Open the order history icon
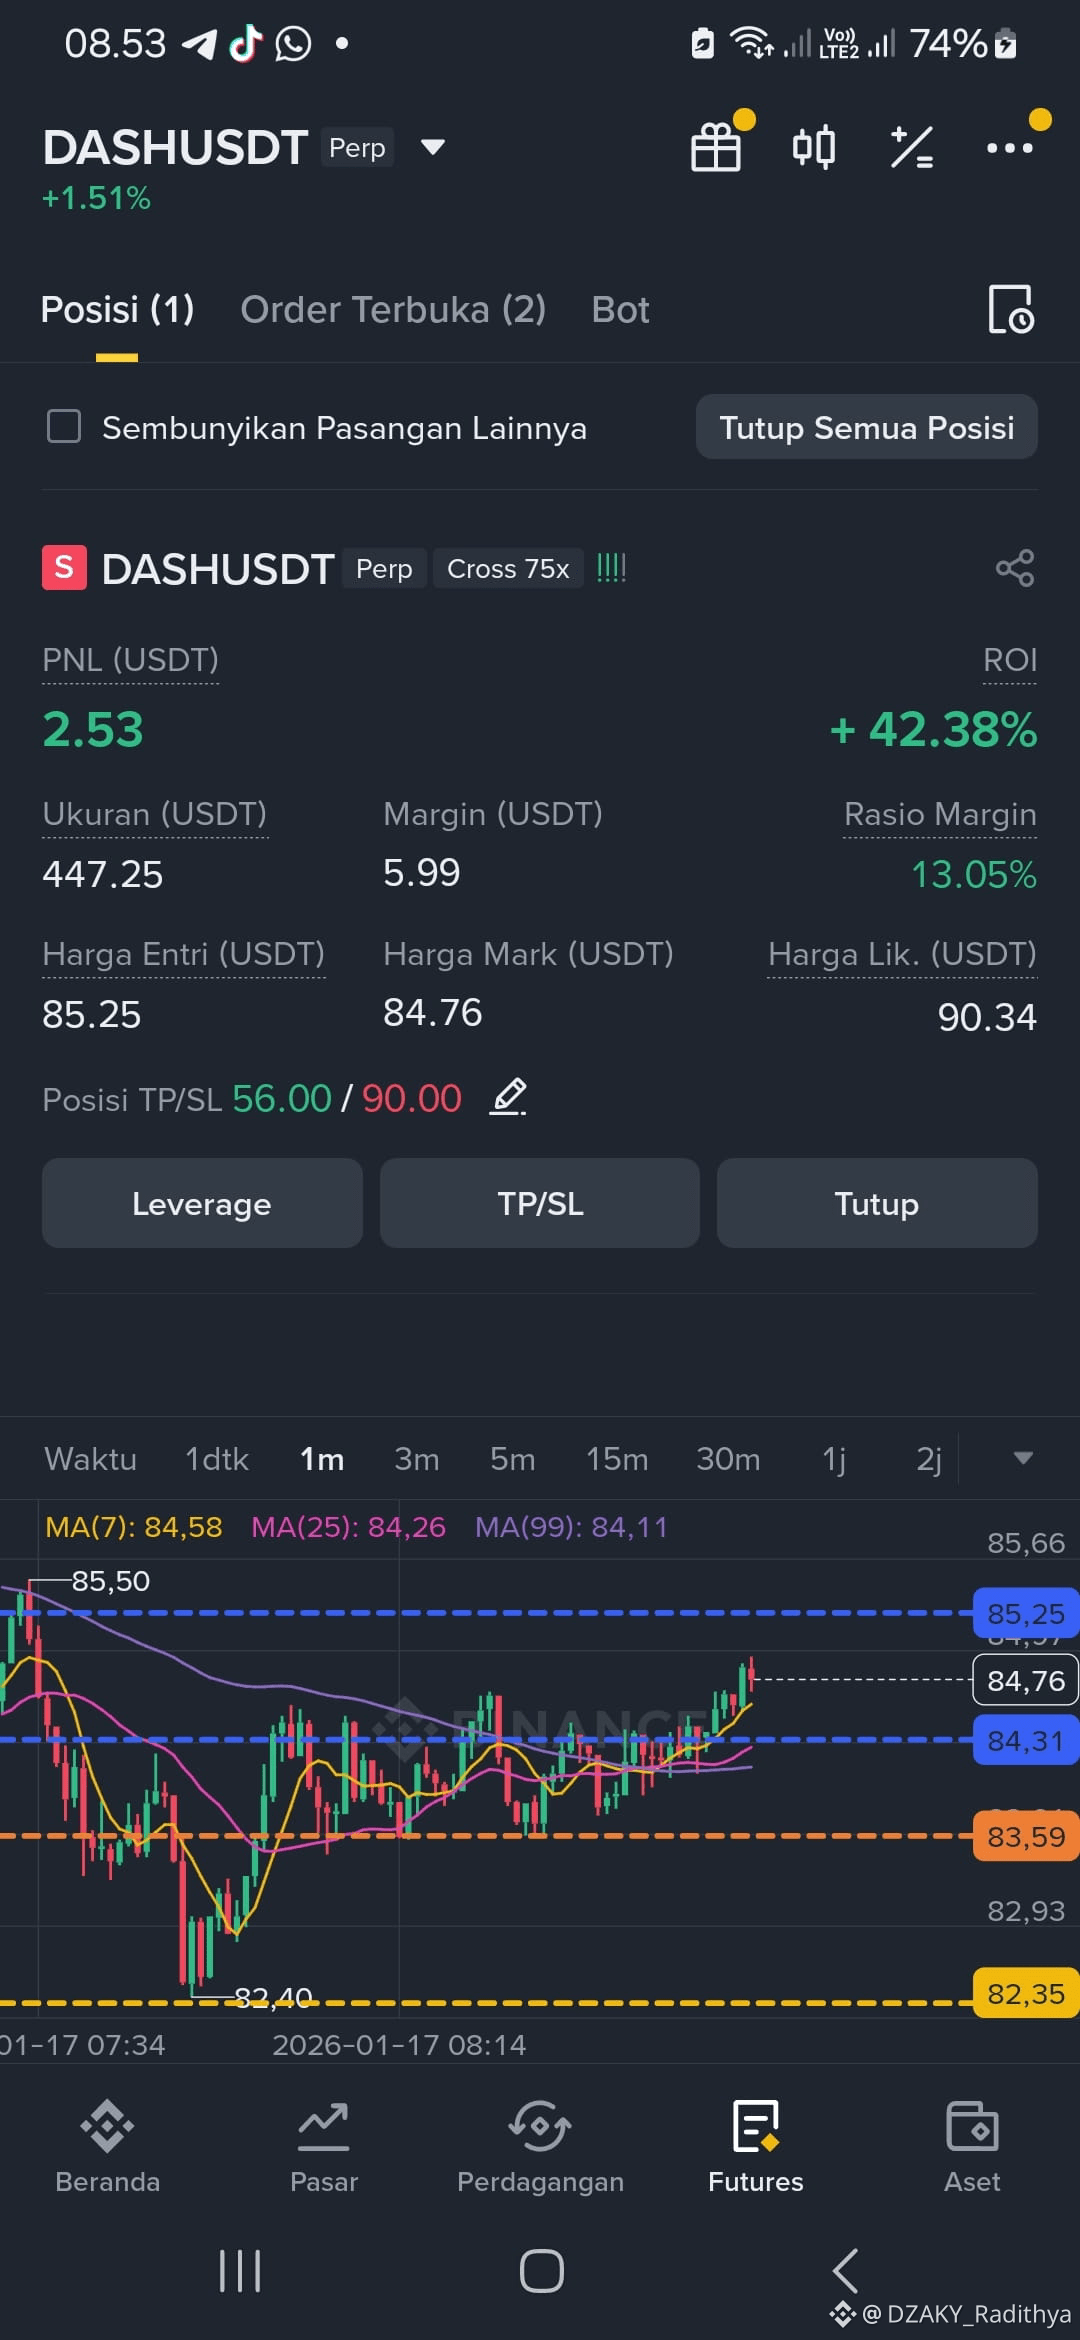The height and width of the screenshot is (2340, 1080). point(1011,309)
